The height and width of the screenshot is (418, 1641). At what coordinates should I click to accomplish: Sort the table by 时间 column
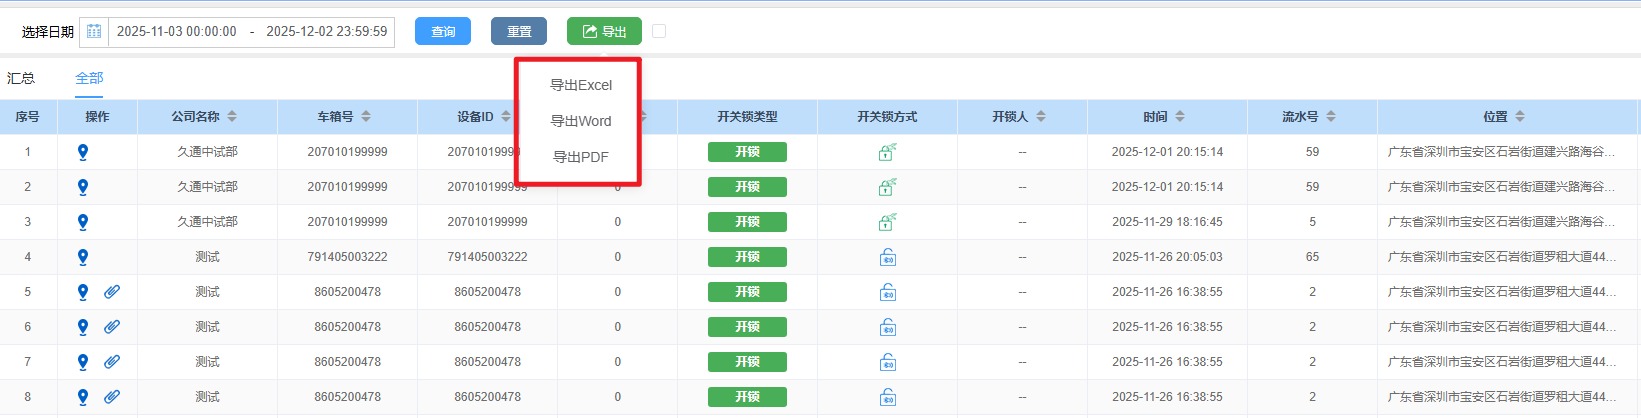(x=1180, y=117)
